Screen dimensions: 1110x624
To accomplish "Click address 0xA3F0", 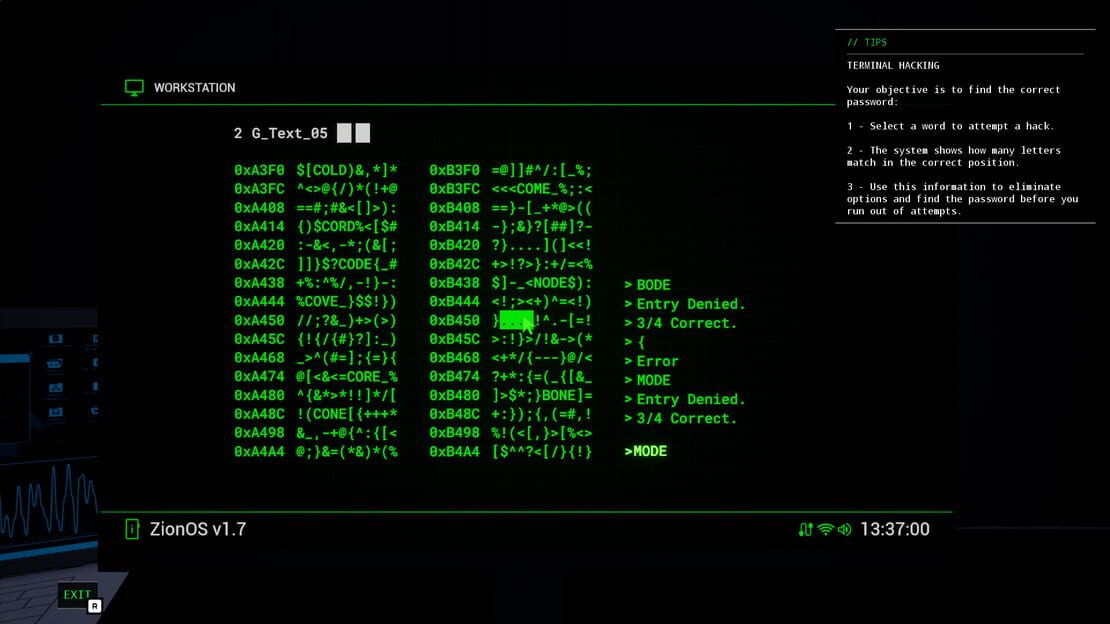I will point(259,171).
